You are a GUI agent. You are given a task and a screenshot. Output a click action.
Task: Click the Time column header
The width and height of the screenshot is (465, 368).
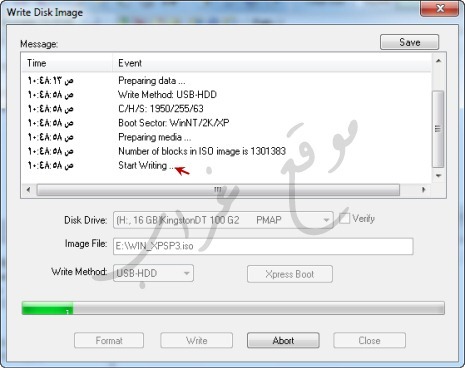(67, 63)
